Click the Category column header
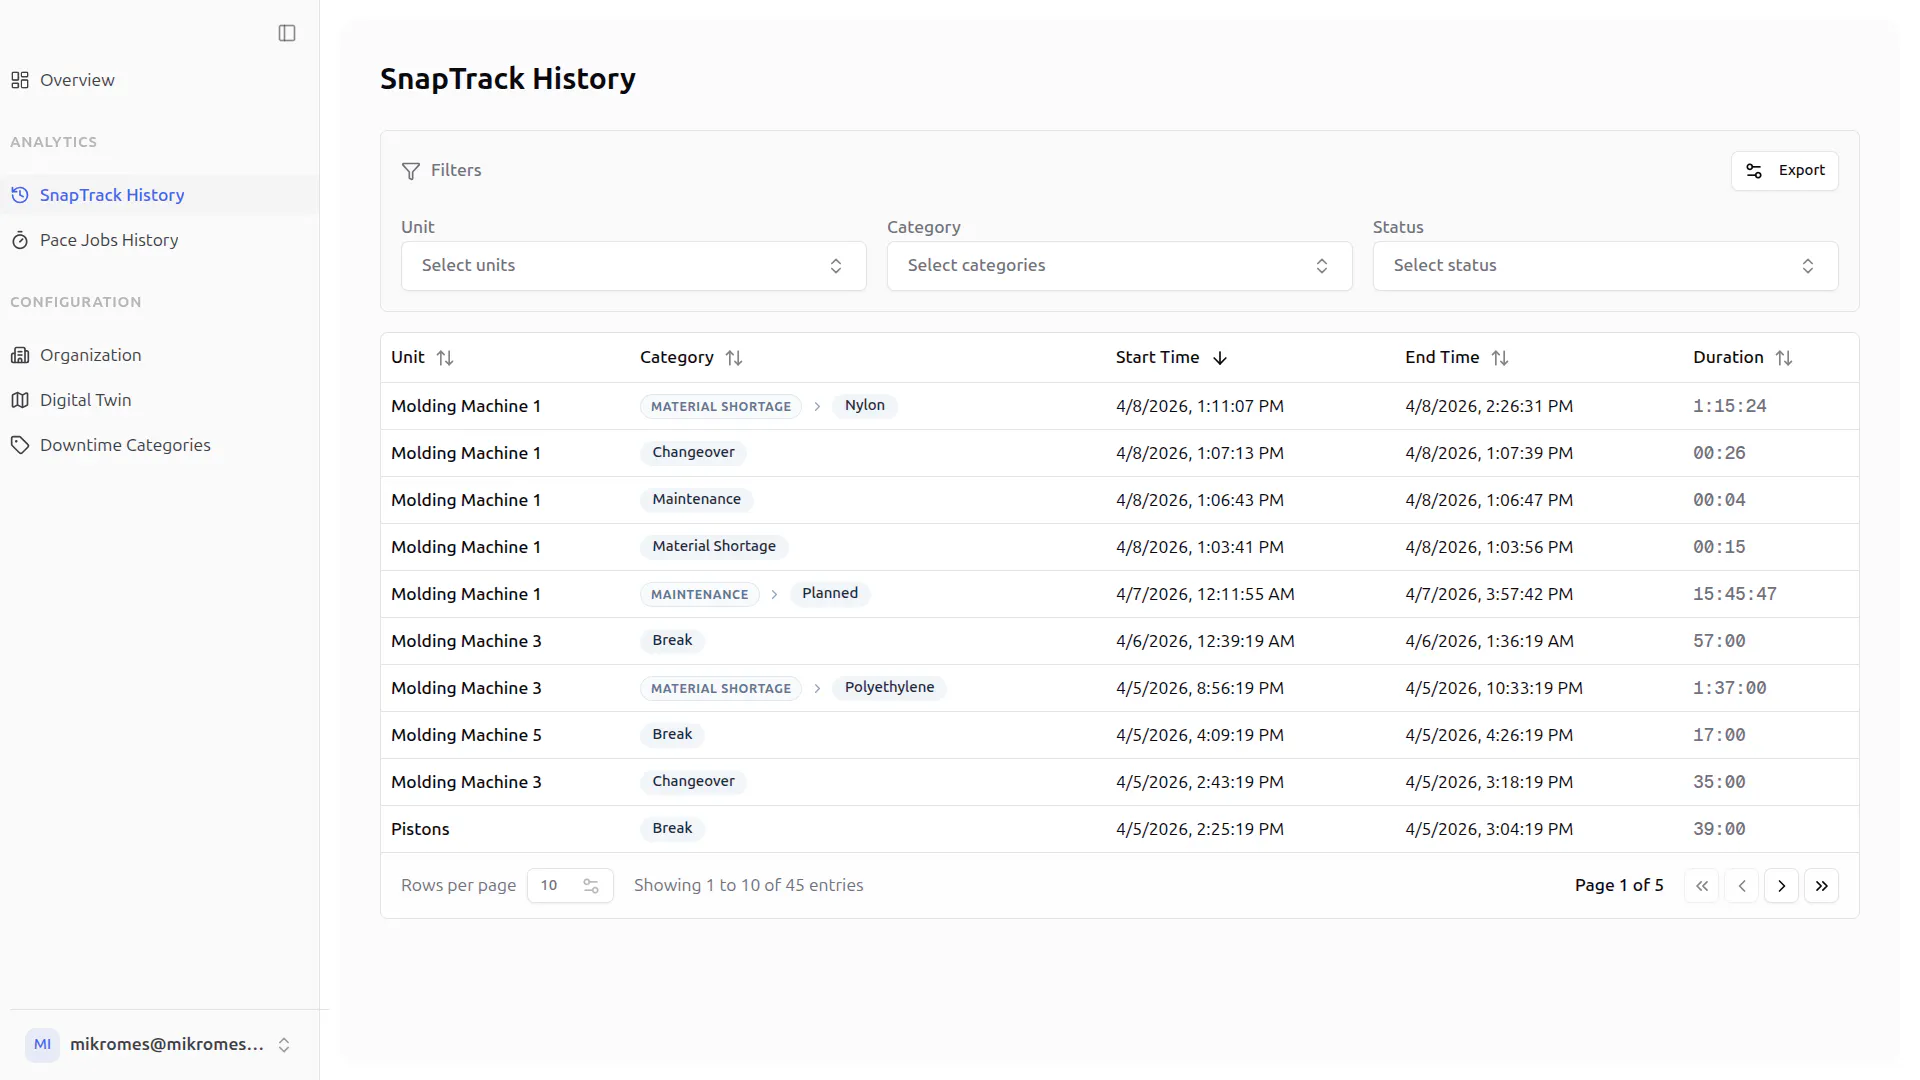This screenshot has height=1080, width=1920. click(x=677, y=358)
